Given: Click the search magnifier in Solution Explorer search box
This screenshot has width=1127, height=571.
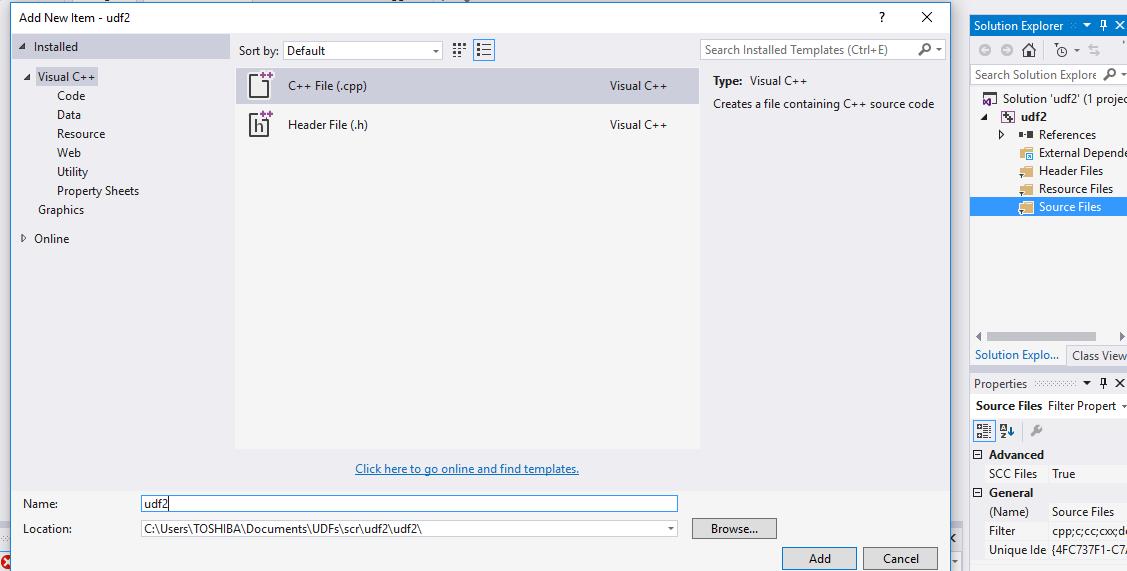Looking at the screenshot, I should [1110, 74].
